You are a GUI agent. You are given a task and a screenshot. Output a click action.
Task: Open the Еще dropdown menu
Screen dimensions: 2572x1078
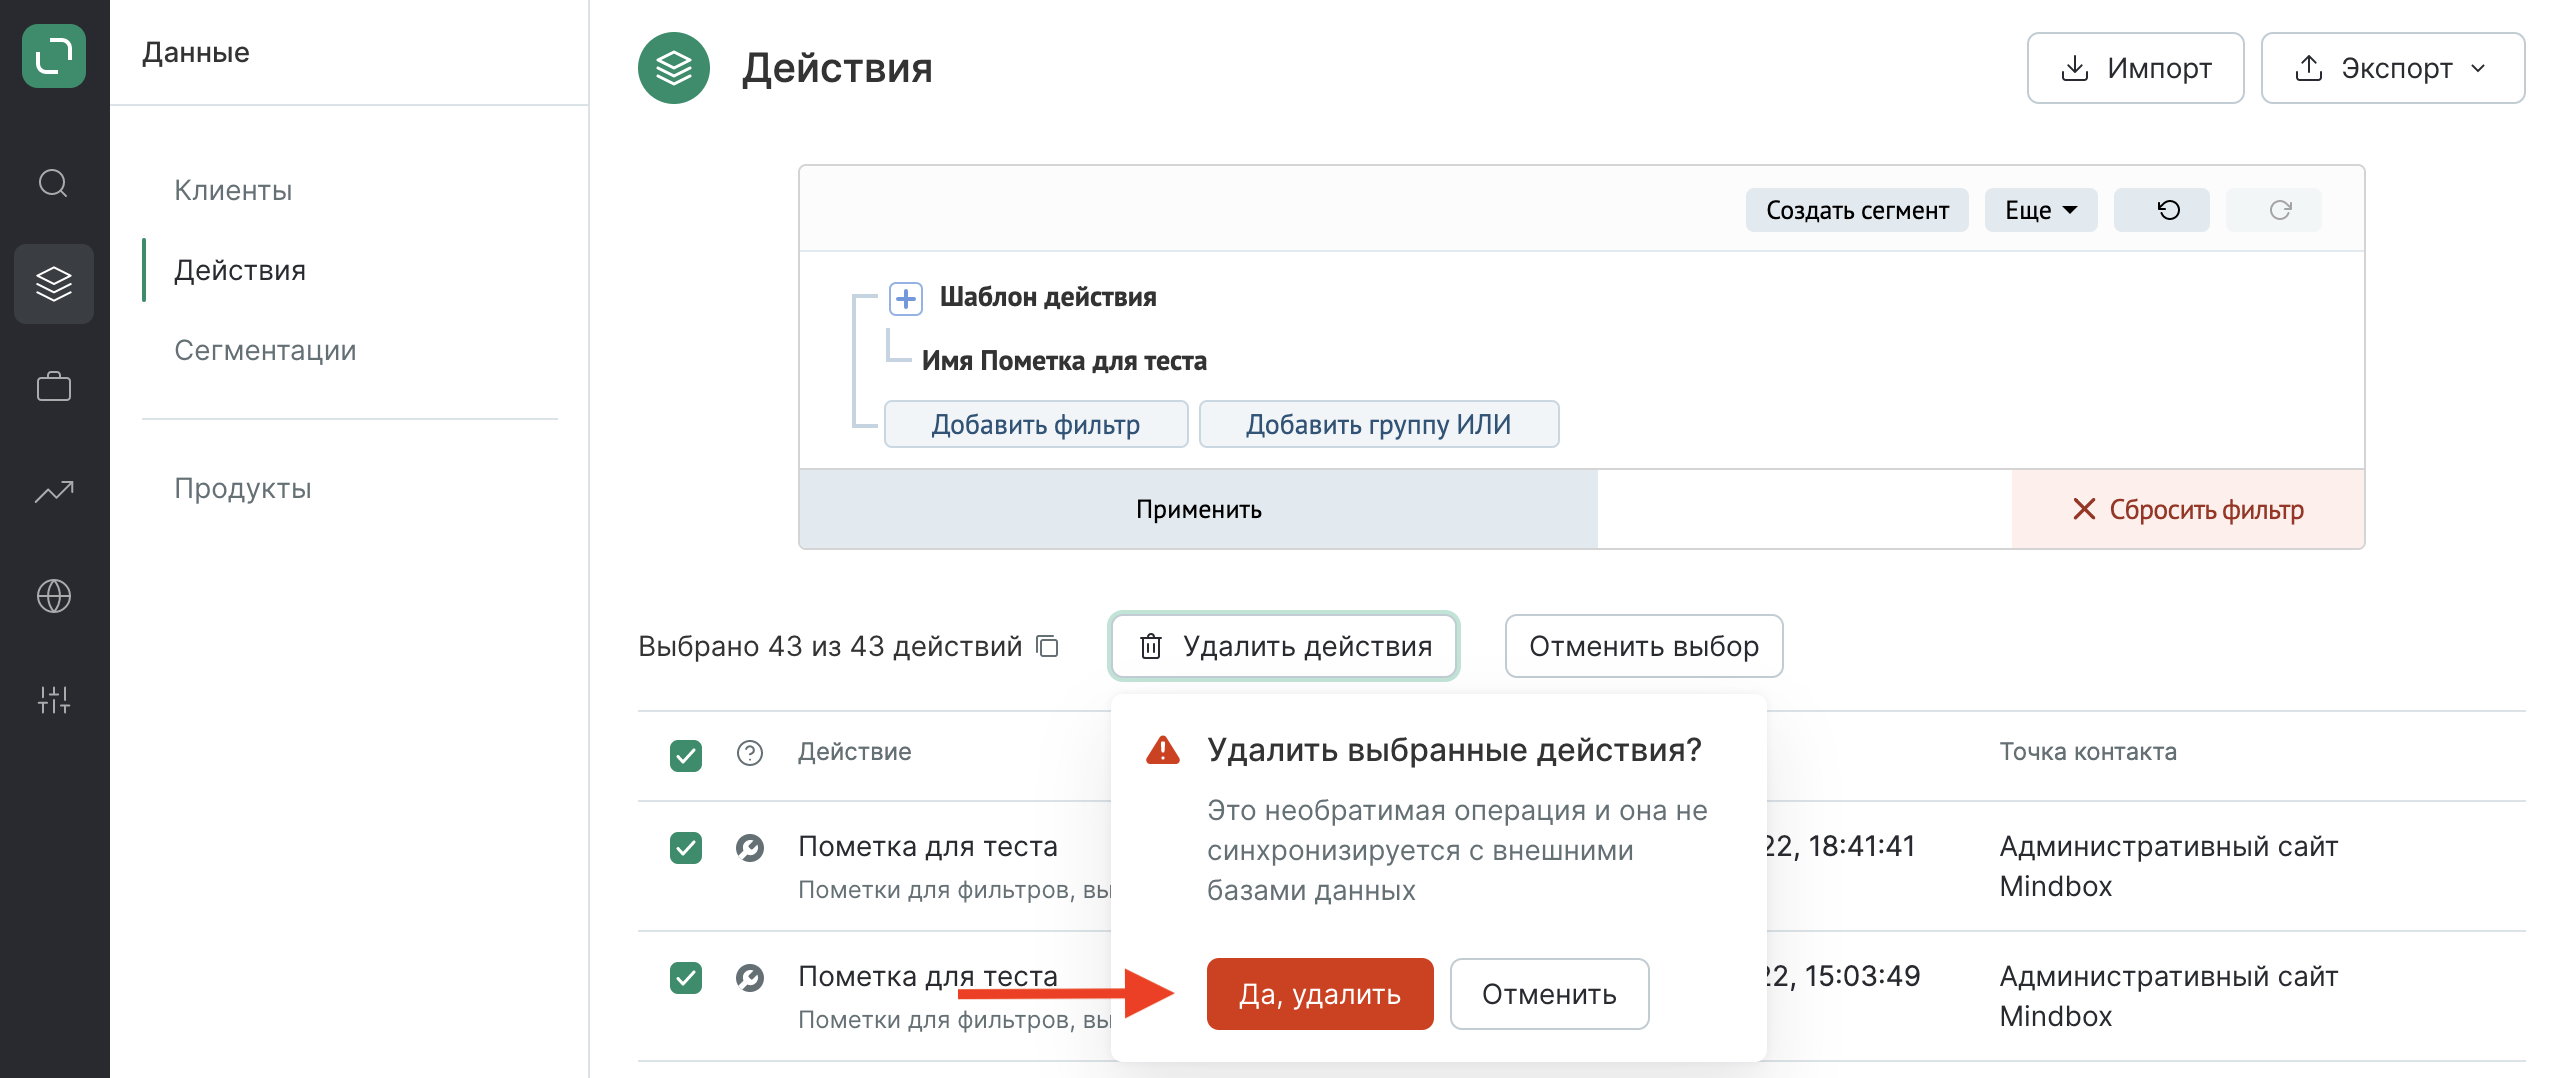coord(2040,210)
